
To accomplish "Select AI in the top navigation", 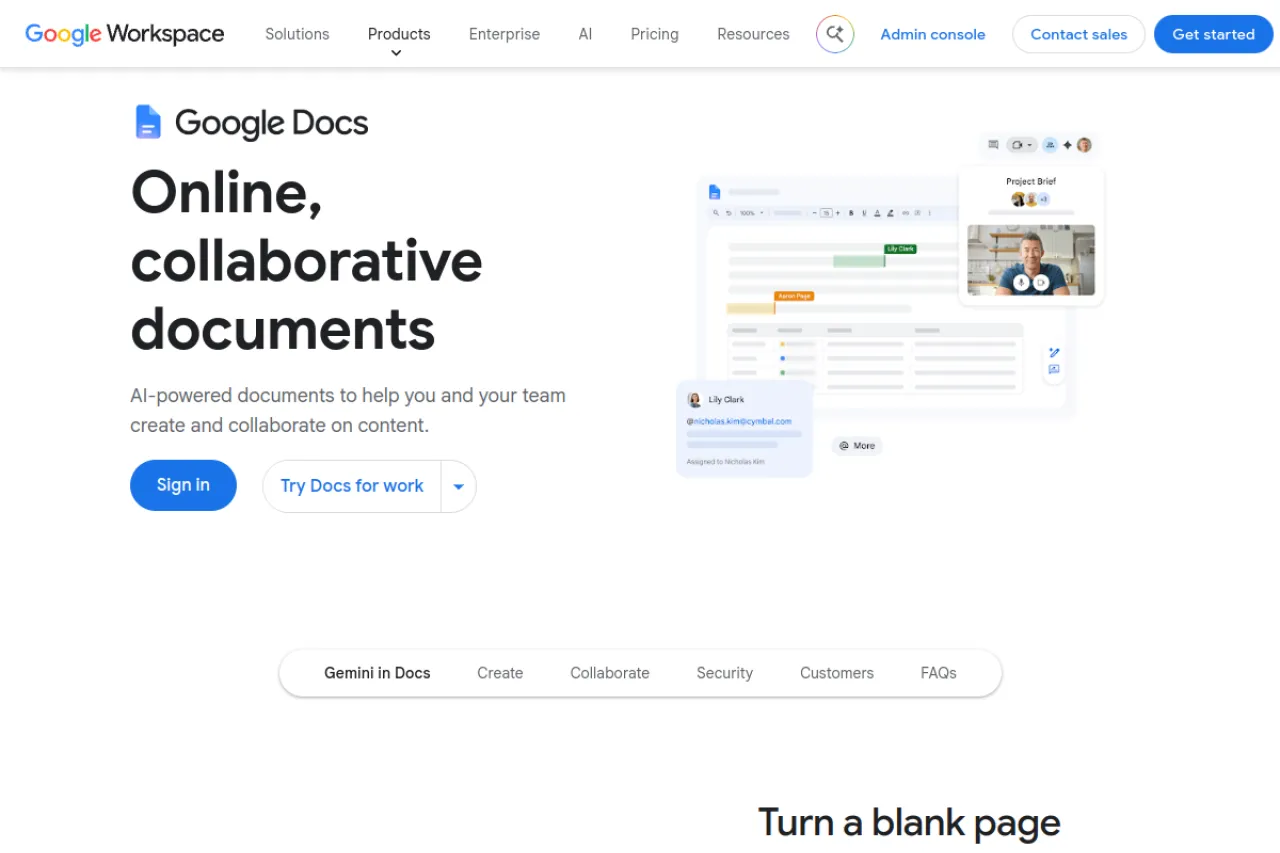I will click(x=585, y=34).
